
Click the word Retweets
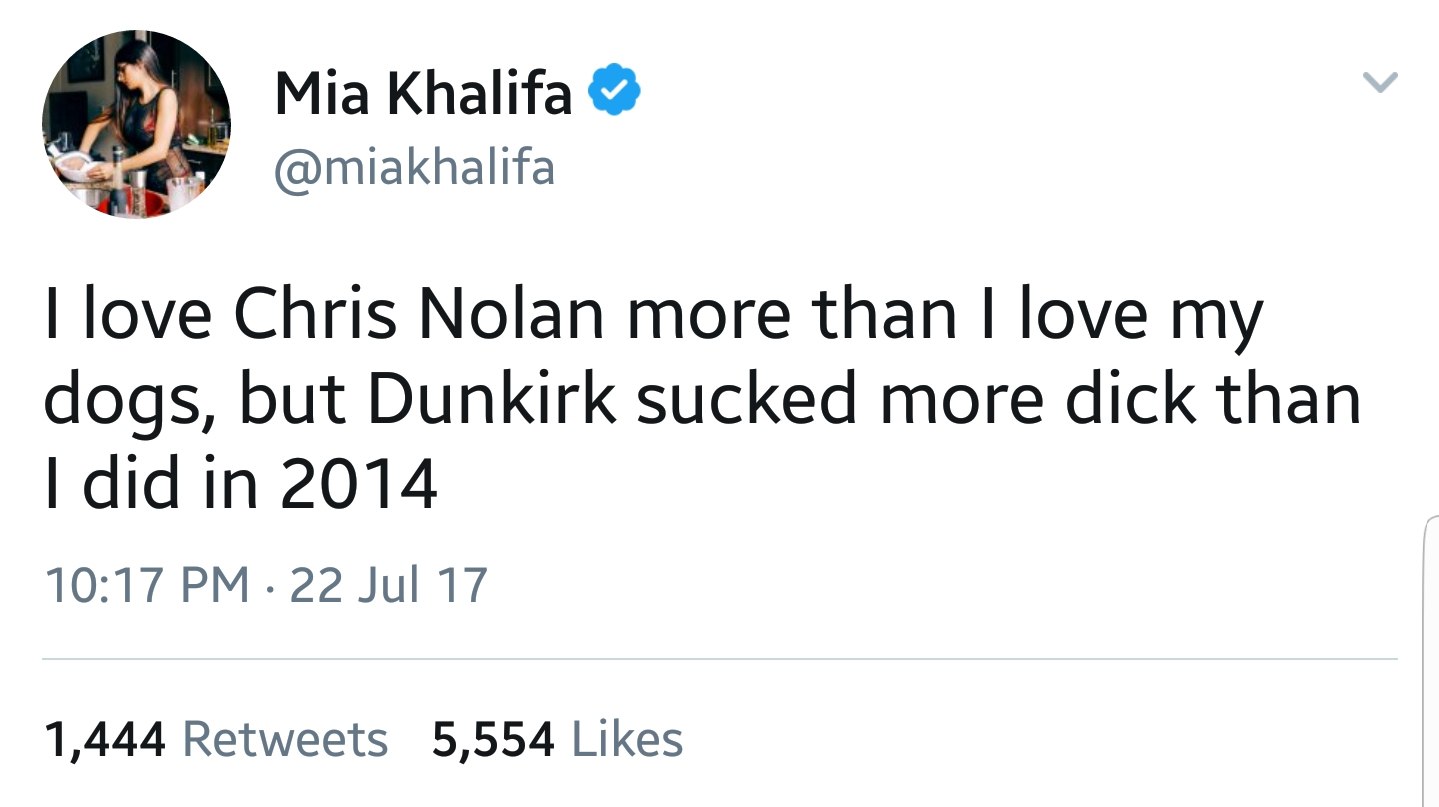point(286,740)
